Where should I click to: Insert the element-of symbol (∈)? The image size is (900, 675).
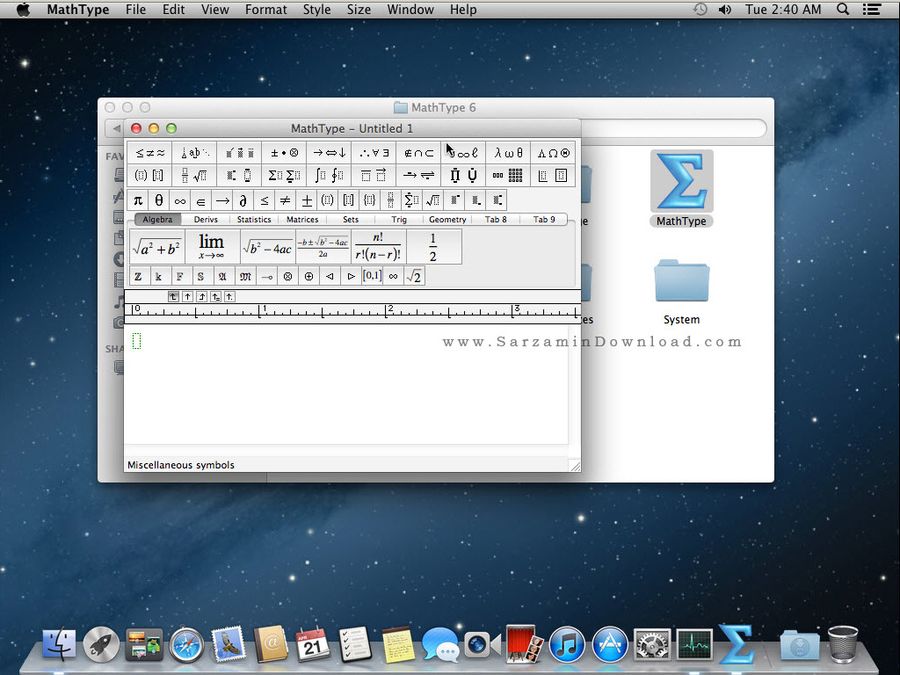point(201,200)
